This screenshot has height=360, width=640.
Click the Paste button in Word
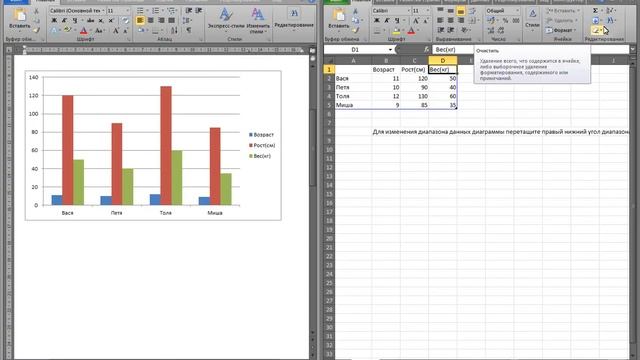19,20
